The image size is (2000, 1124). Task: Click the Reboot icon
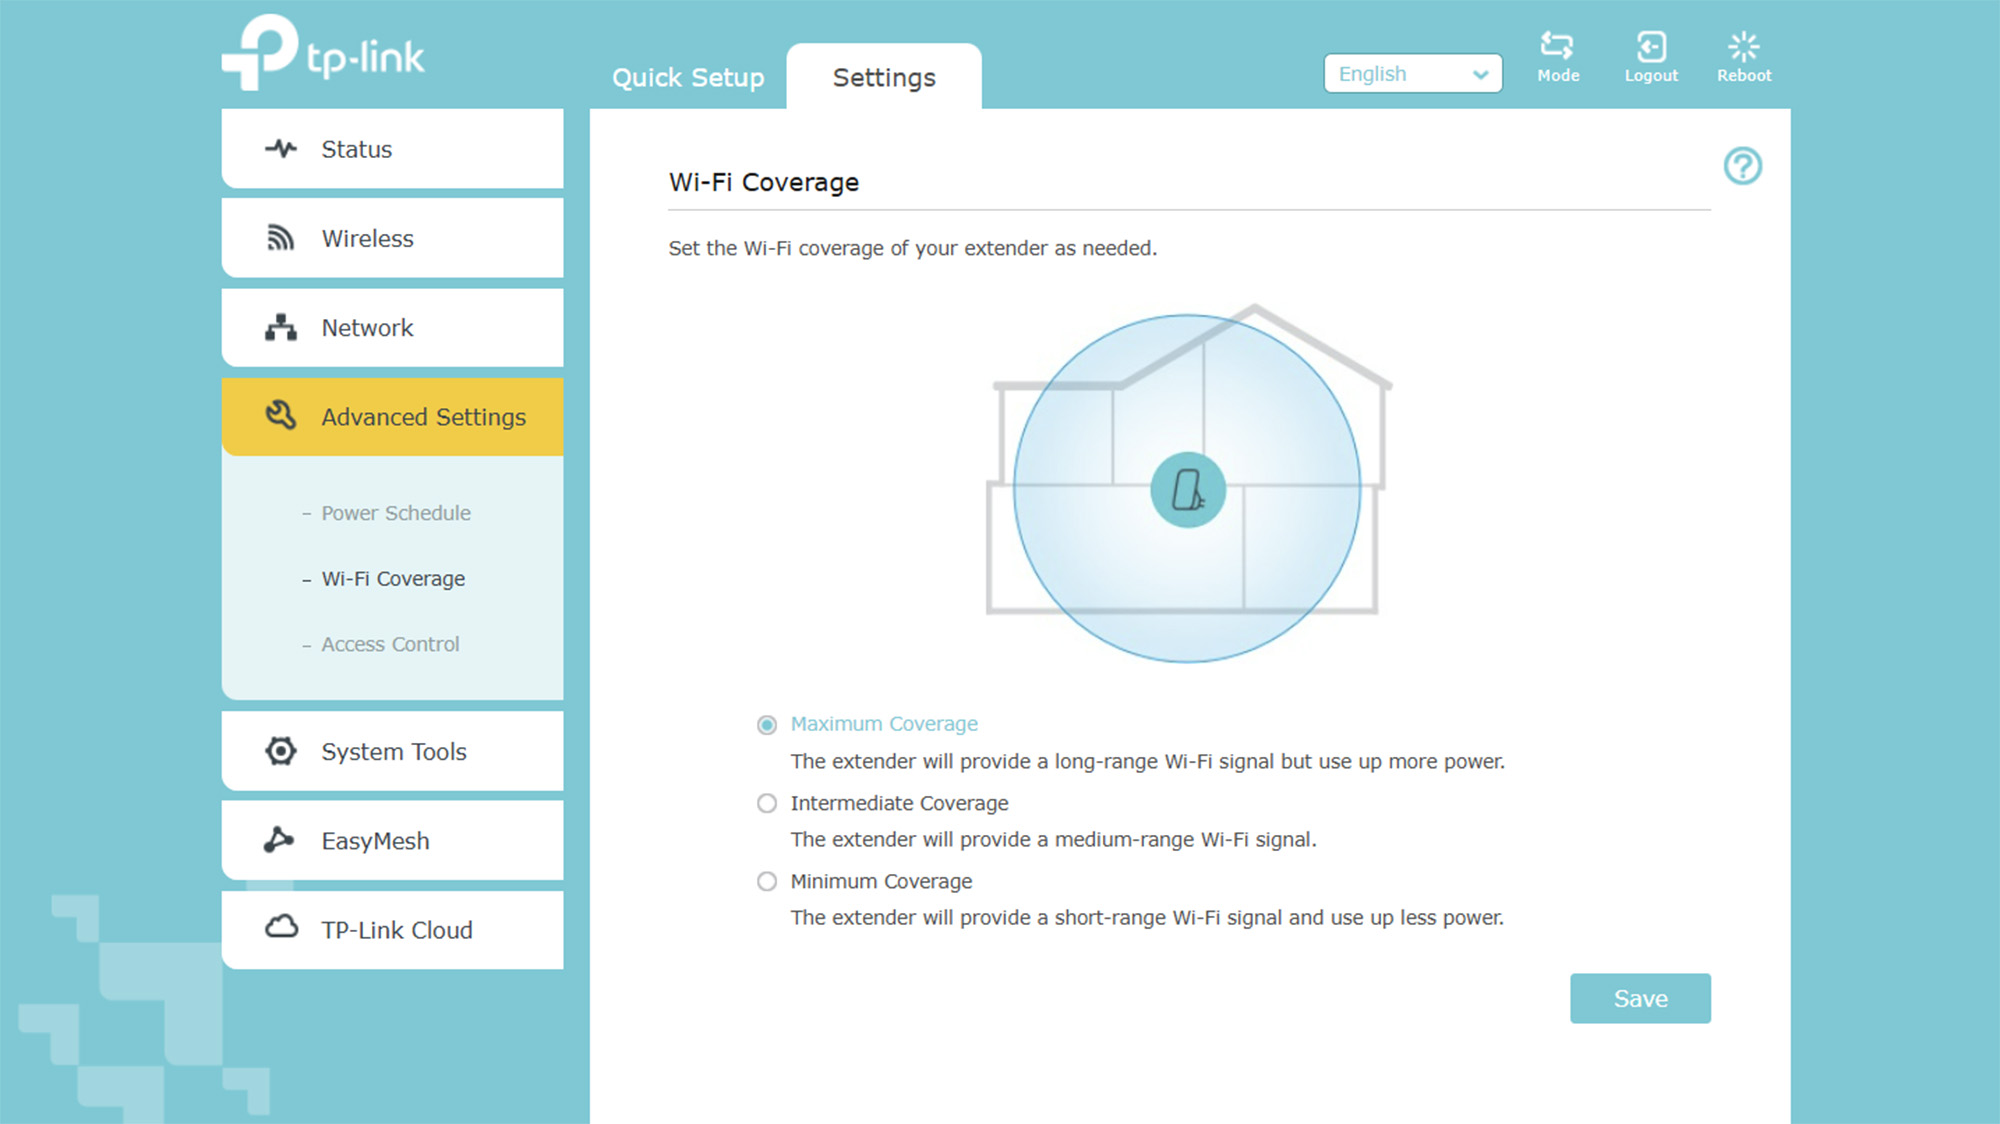click(1743, 47)
